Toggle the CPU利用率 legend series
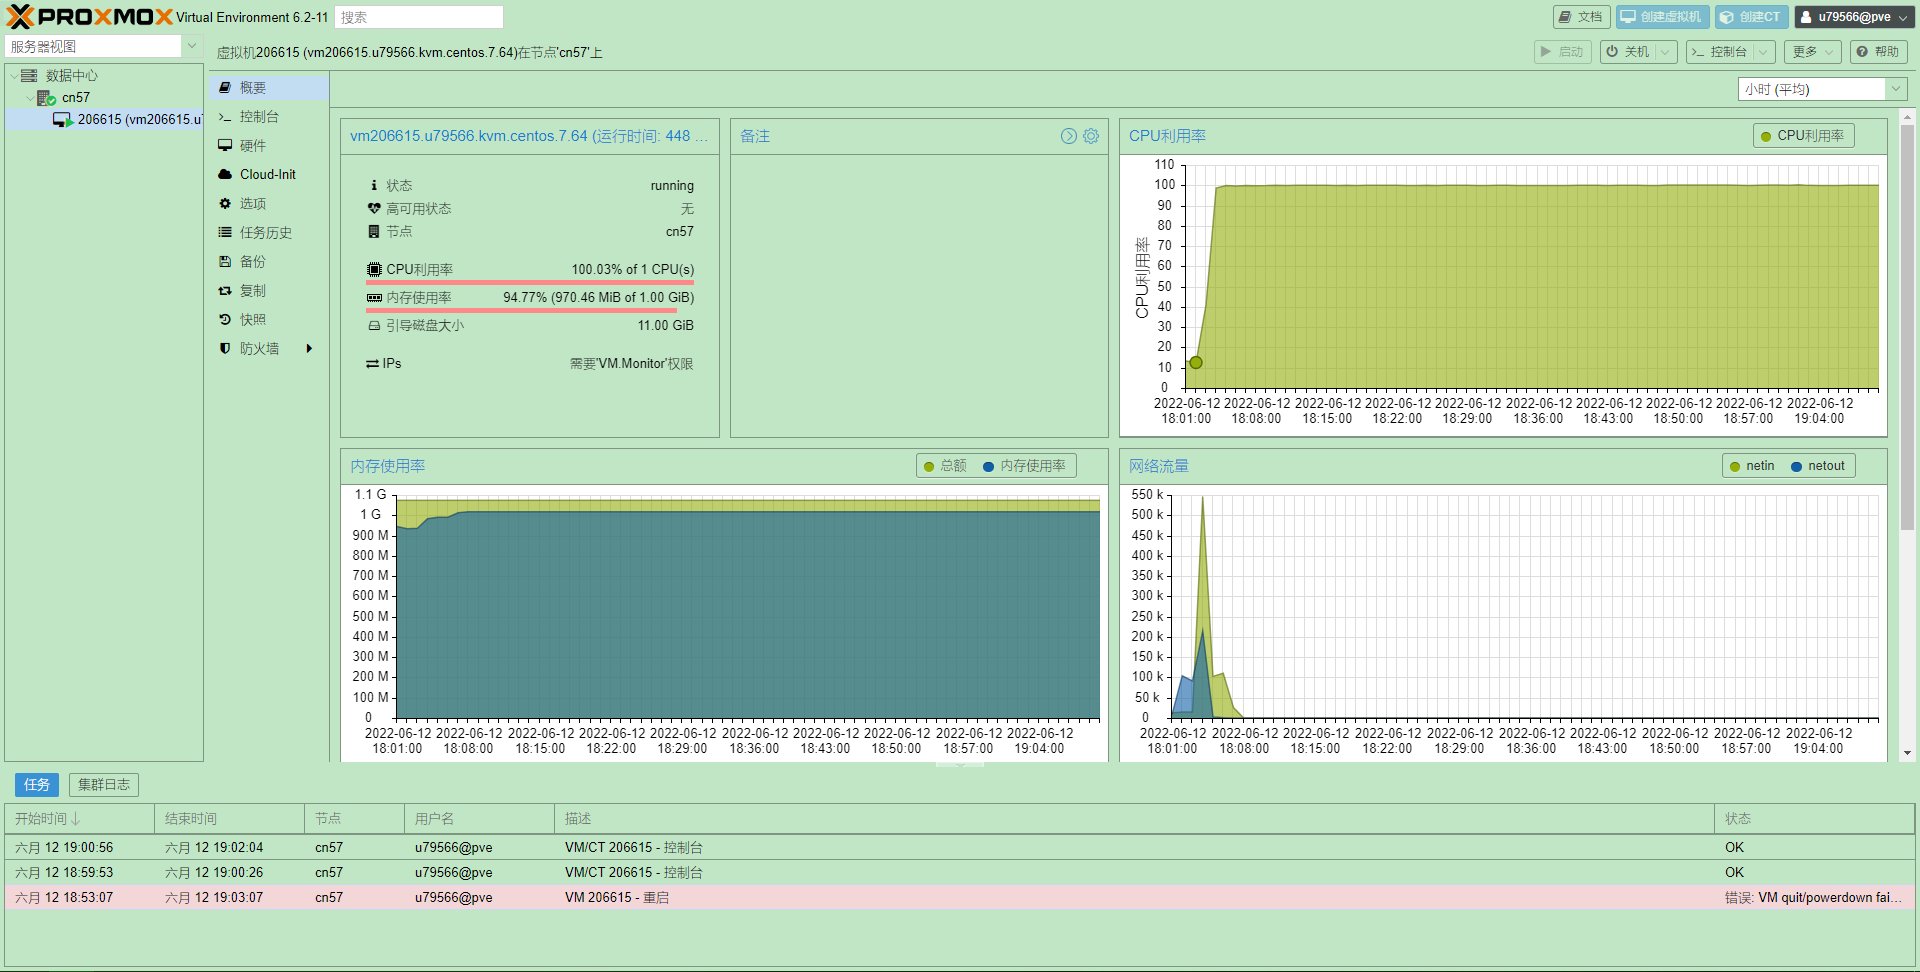1920x972 pixels. pyautogui.click(x=1803, y=136)
